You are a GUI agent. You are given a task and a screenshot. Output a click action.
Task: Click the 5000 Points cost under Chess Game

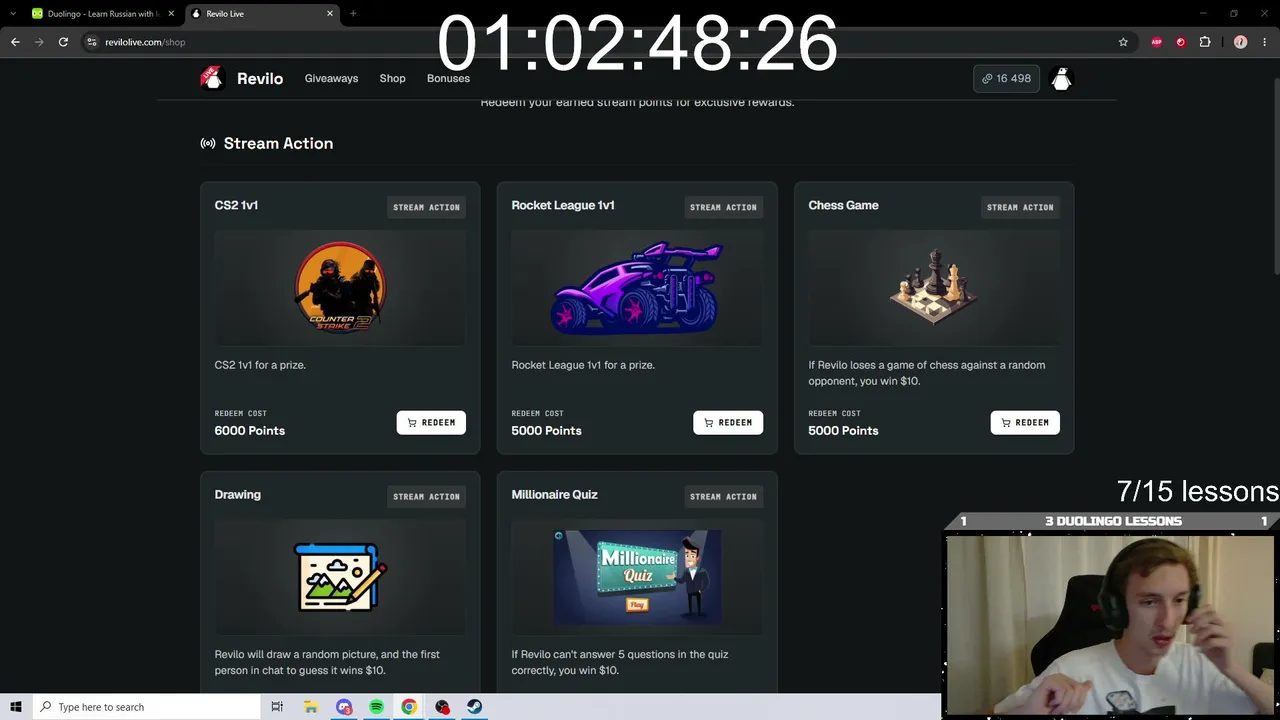[x=843, y=430]
